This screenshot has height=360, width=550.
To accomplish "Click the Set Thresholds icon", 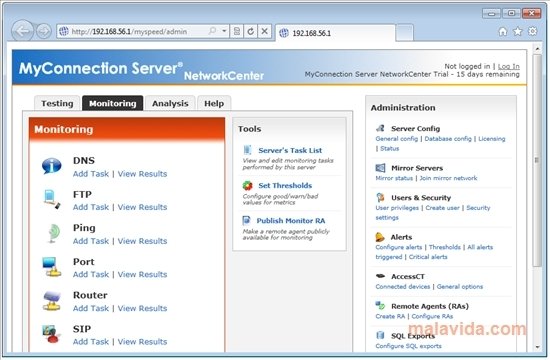I will click(x=248, y=185).
